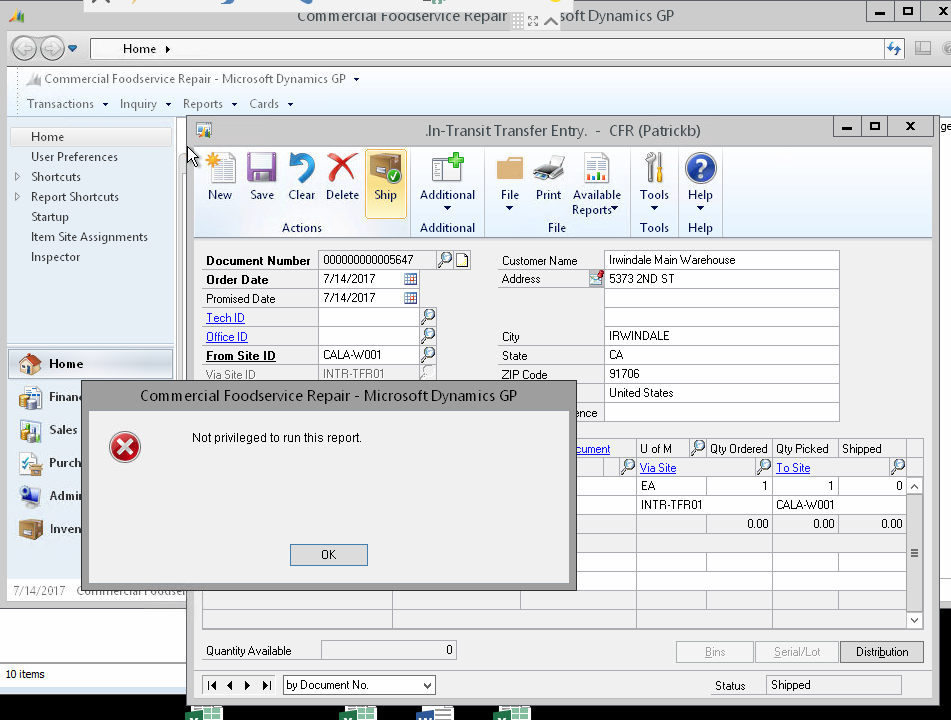Open the Commercial Foodservice Repair title dropdown
This screenshot has height=720, width=951.
click(356, 79)
